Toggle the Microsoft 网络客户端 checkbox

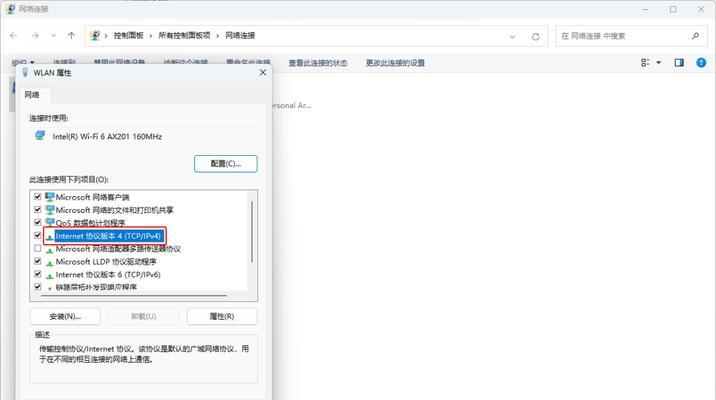coord(38,197)
